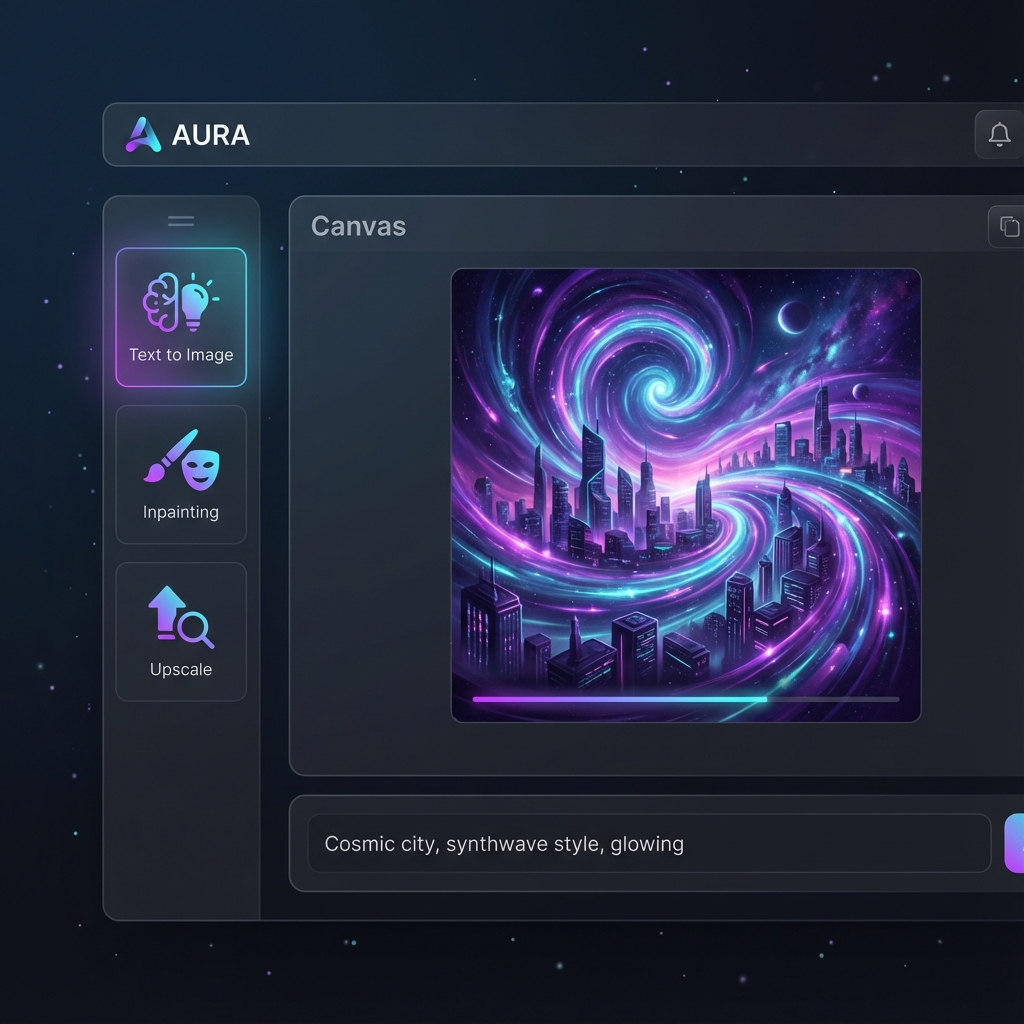Viewport: 1024px width, 1024px height.
Task: Click the AURA brand name text
Action: (210, 135)
